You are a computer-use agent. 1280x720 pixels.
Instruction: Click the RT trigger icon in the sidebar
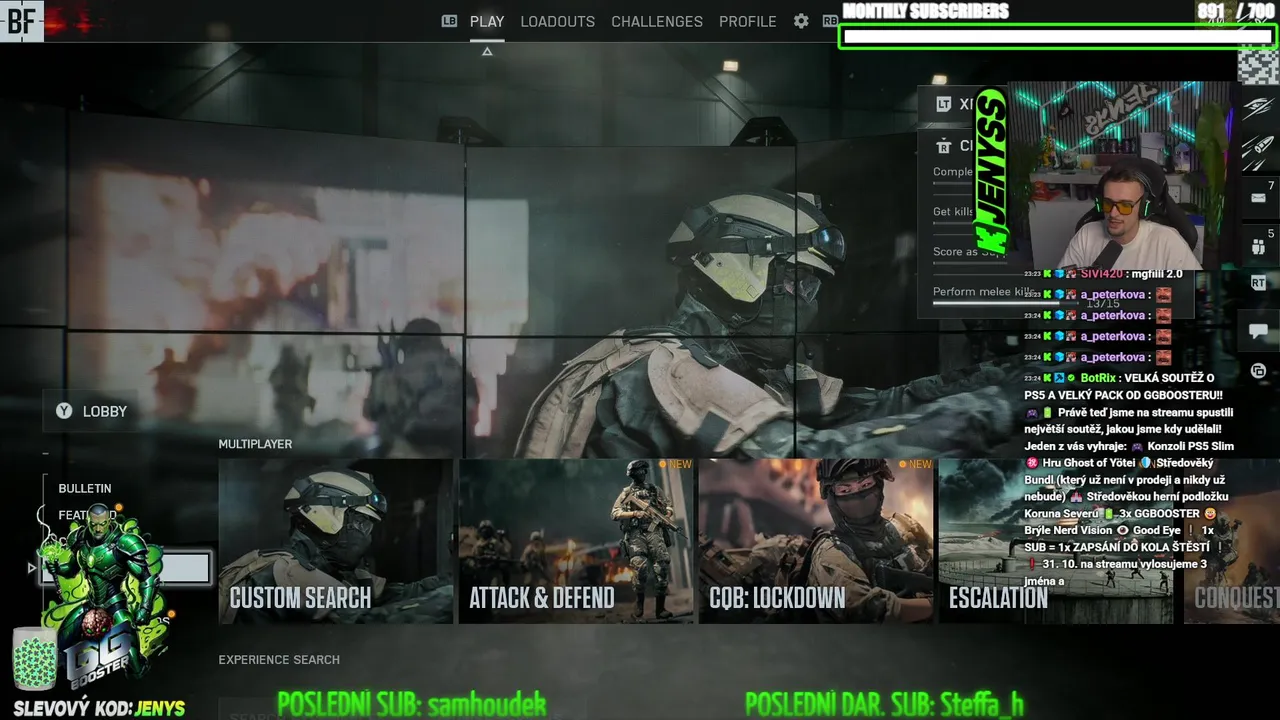[1258, 284]
